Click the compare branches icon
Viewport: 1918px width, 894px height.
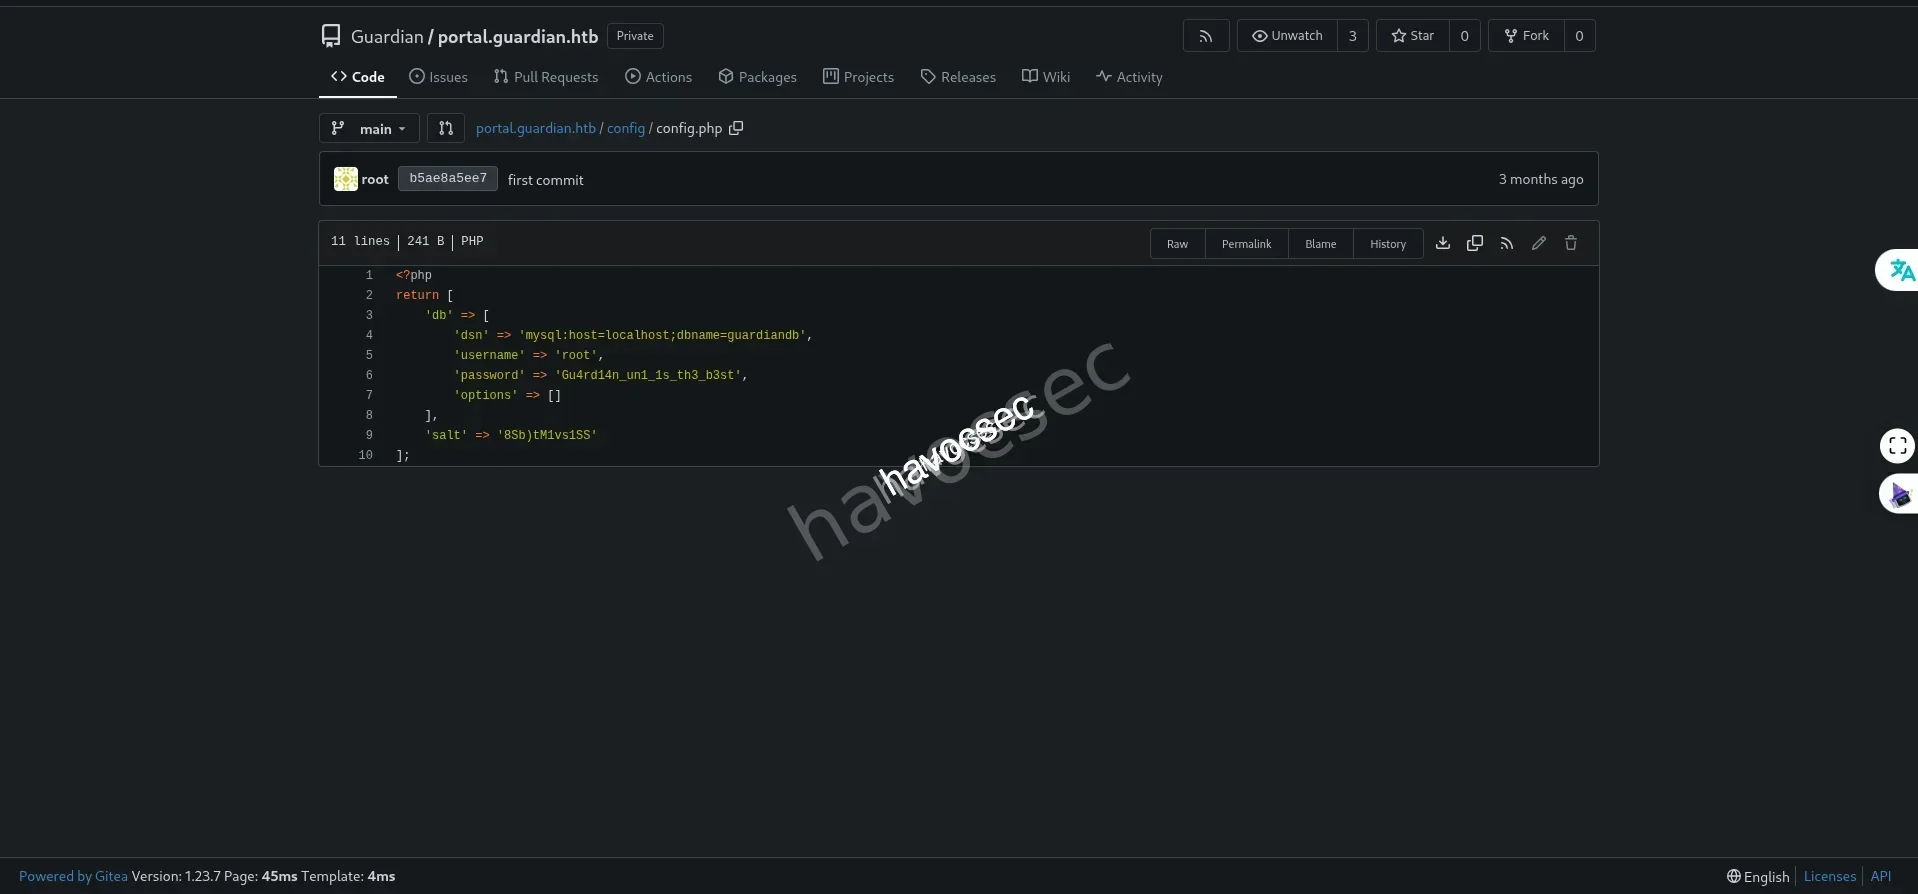446,128
